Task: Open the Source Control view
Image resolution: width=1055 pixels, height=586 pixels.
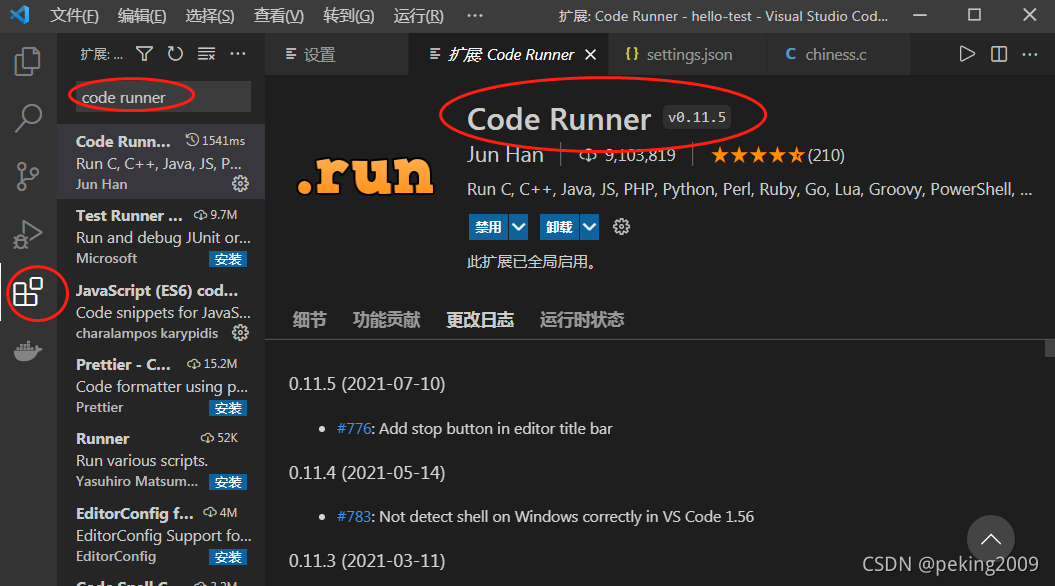Action: coord(28,176)
